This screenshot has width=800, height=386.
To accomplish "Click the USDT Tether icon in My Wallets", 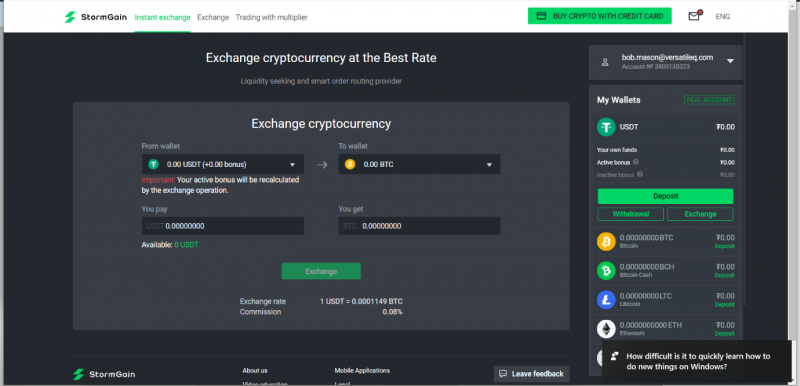I will click(x=606, y=126).
